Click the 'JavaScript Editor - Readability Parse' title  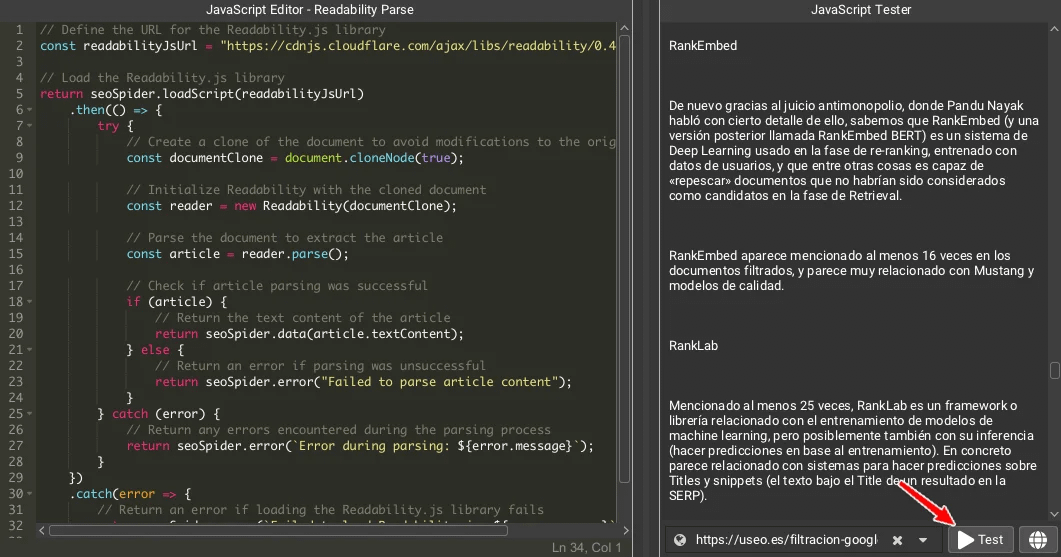pyautogui.click(x=310, y=10)
